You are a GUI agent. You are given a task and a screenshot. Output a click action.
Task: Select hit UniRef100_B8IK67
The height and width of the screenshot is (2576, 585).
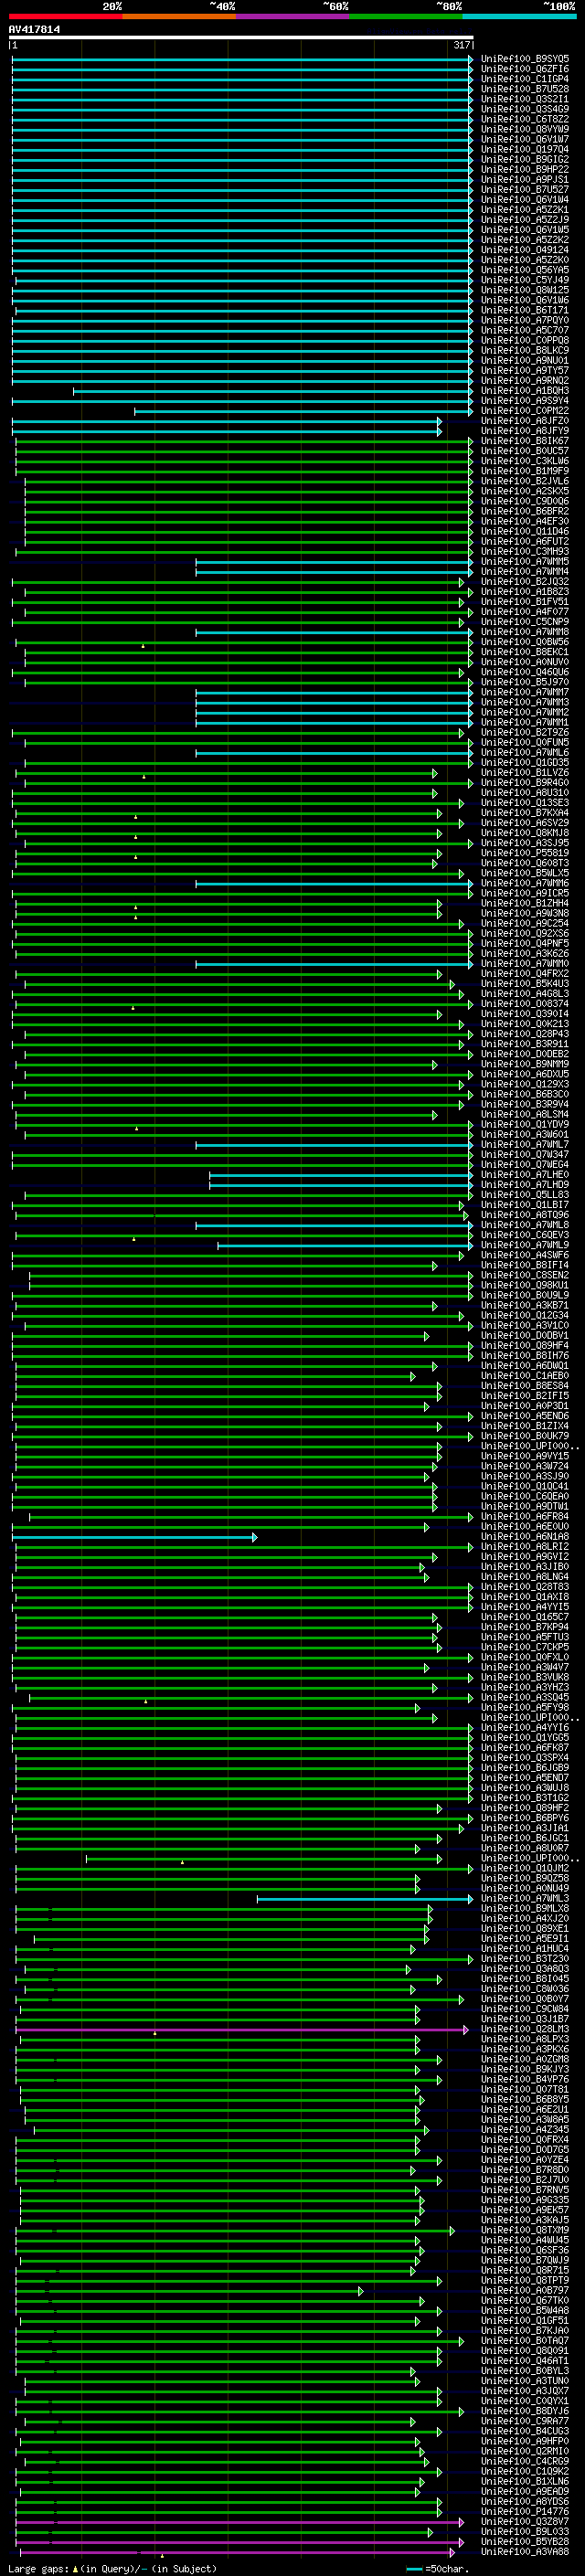[x=525, y=441]
